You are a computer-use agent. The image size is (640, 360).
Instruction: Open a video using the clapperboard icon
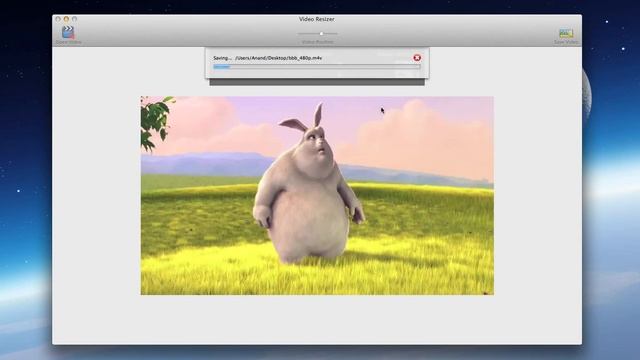pos(68,32)
